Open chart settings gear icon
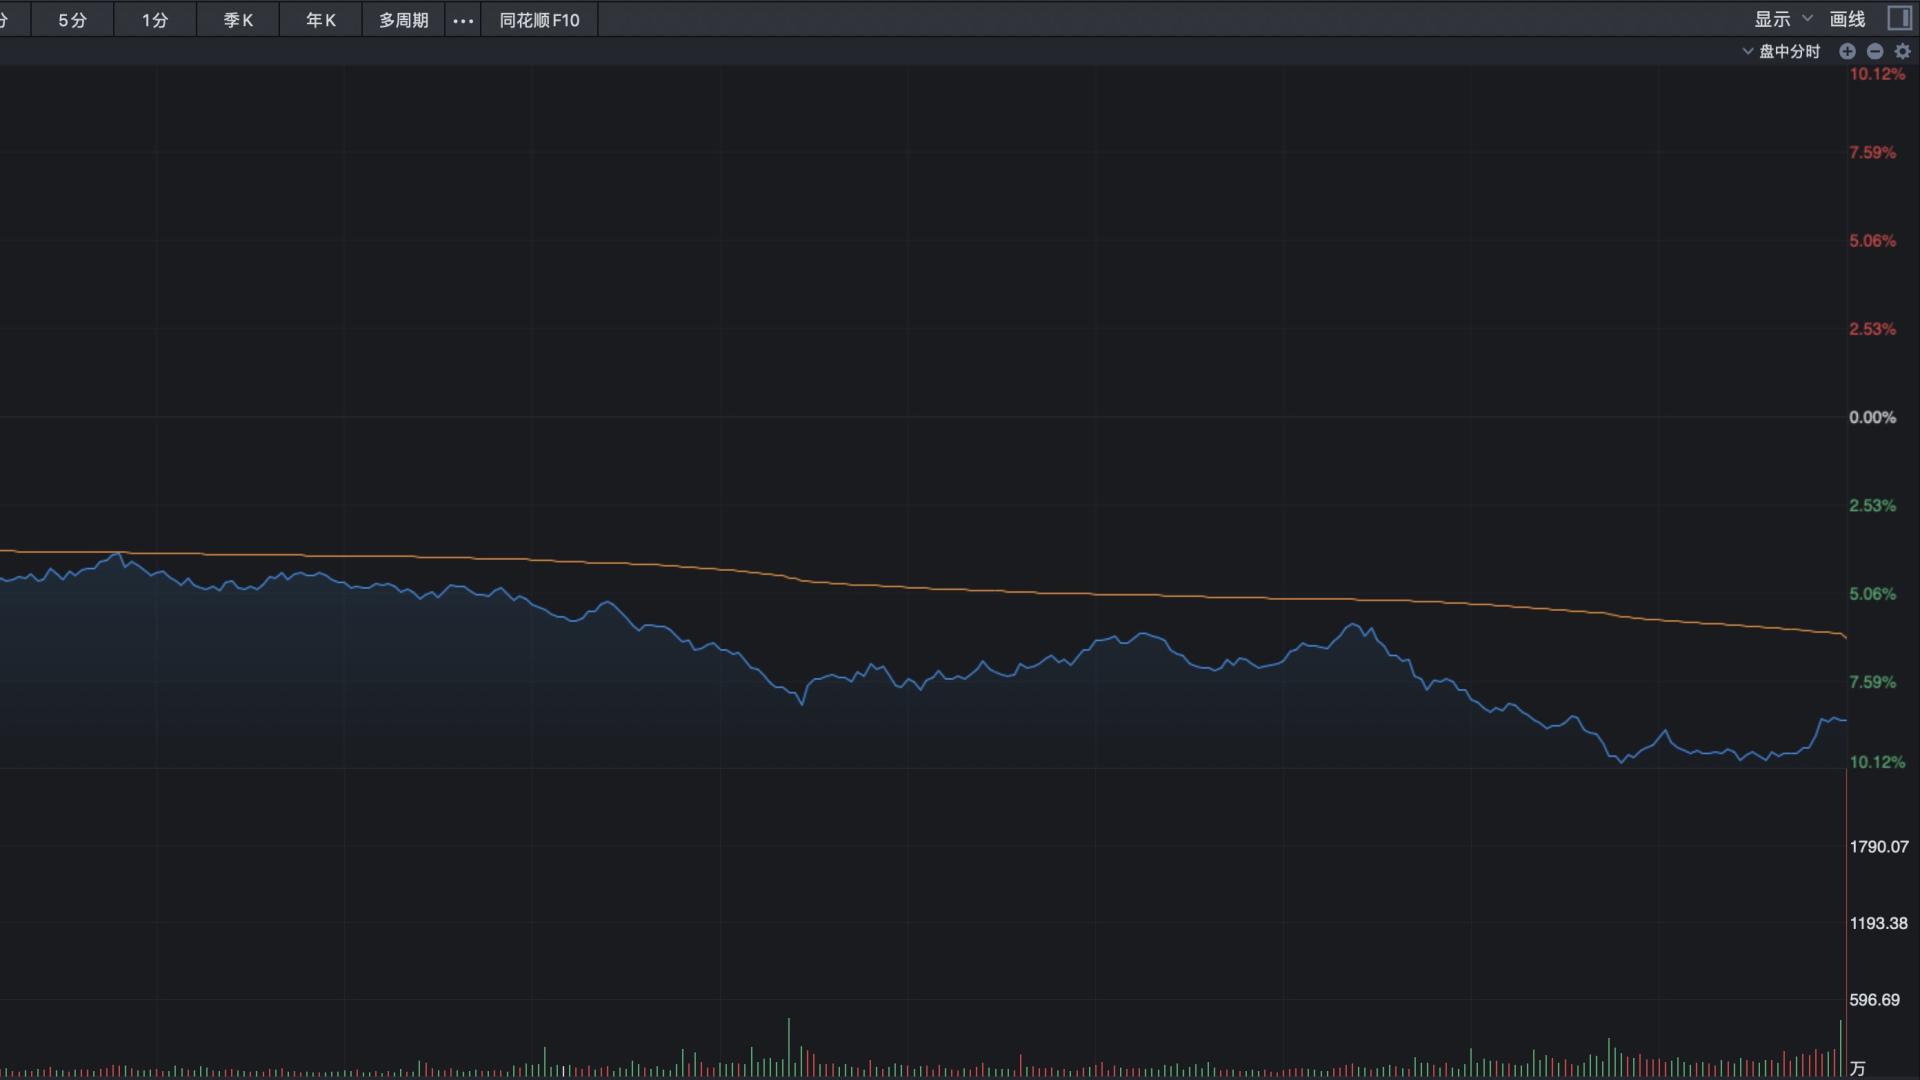 1903,51
